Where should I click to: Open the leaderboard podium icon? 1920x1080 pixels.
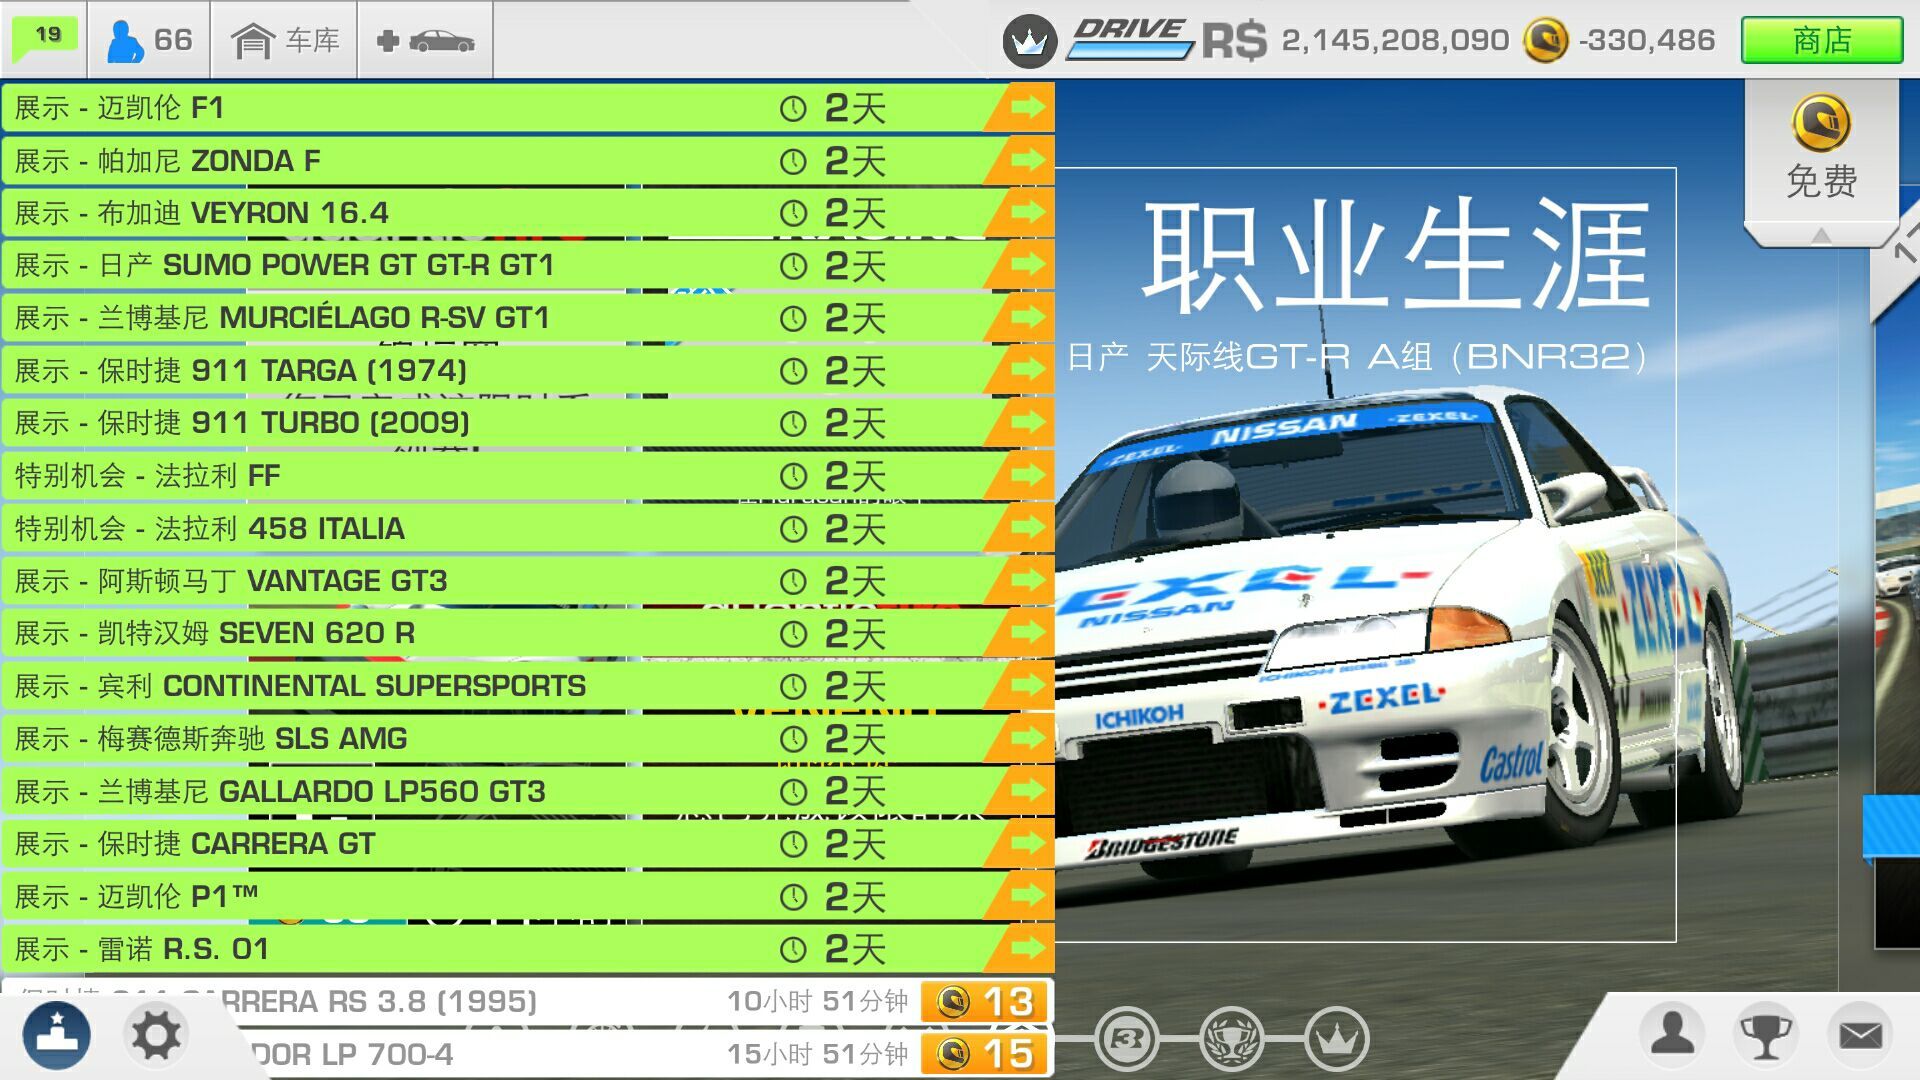tap(56, 1035)
